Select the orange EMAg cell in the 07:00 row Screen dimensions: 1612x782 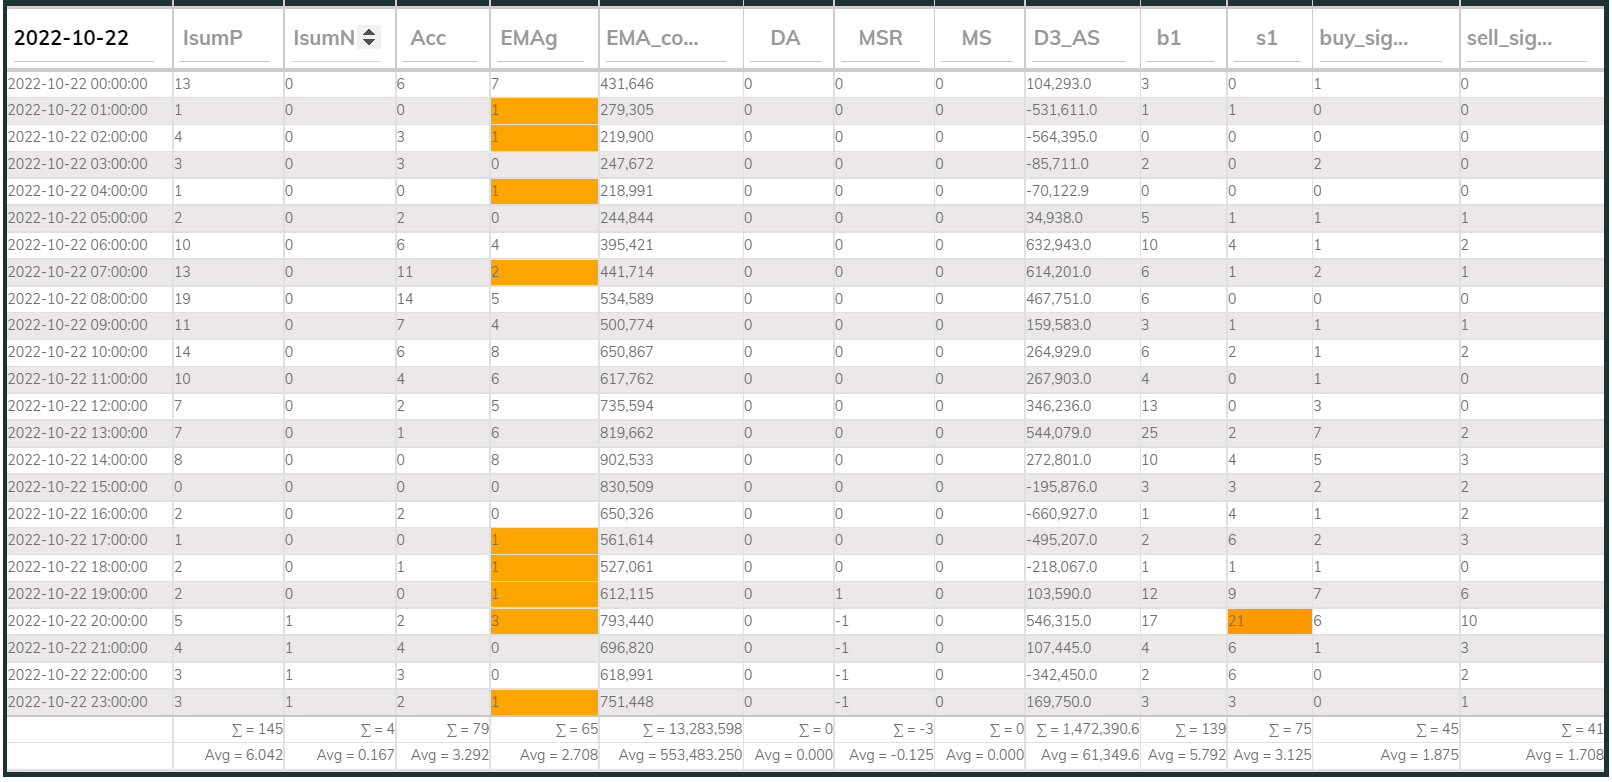[543, 272]
